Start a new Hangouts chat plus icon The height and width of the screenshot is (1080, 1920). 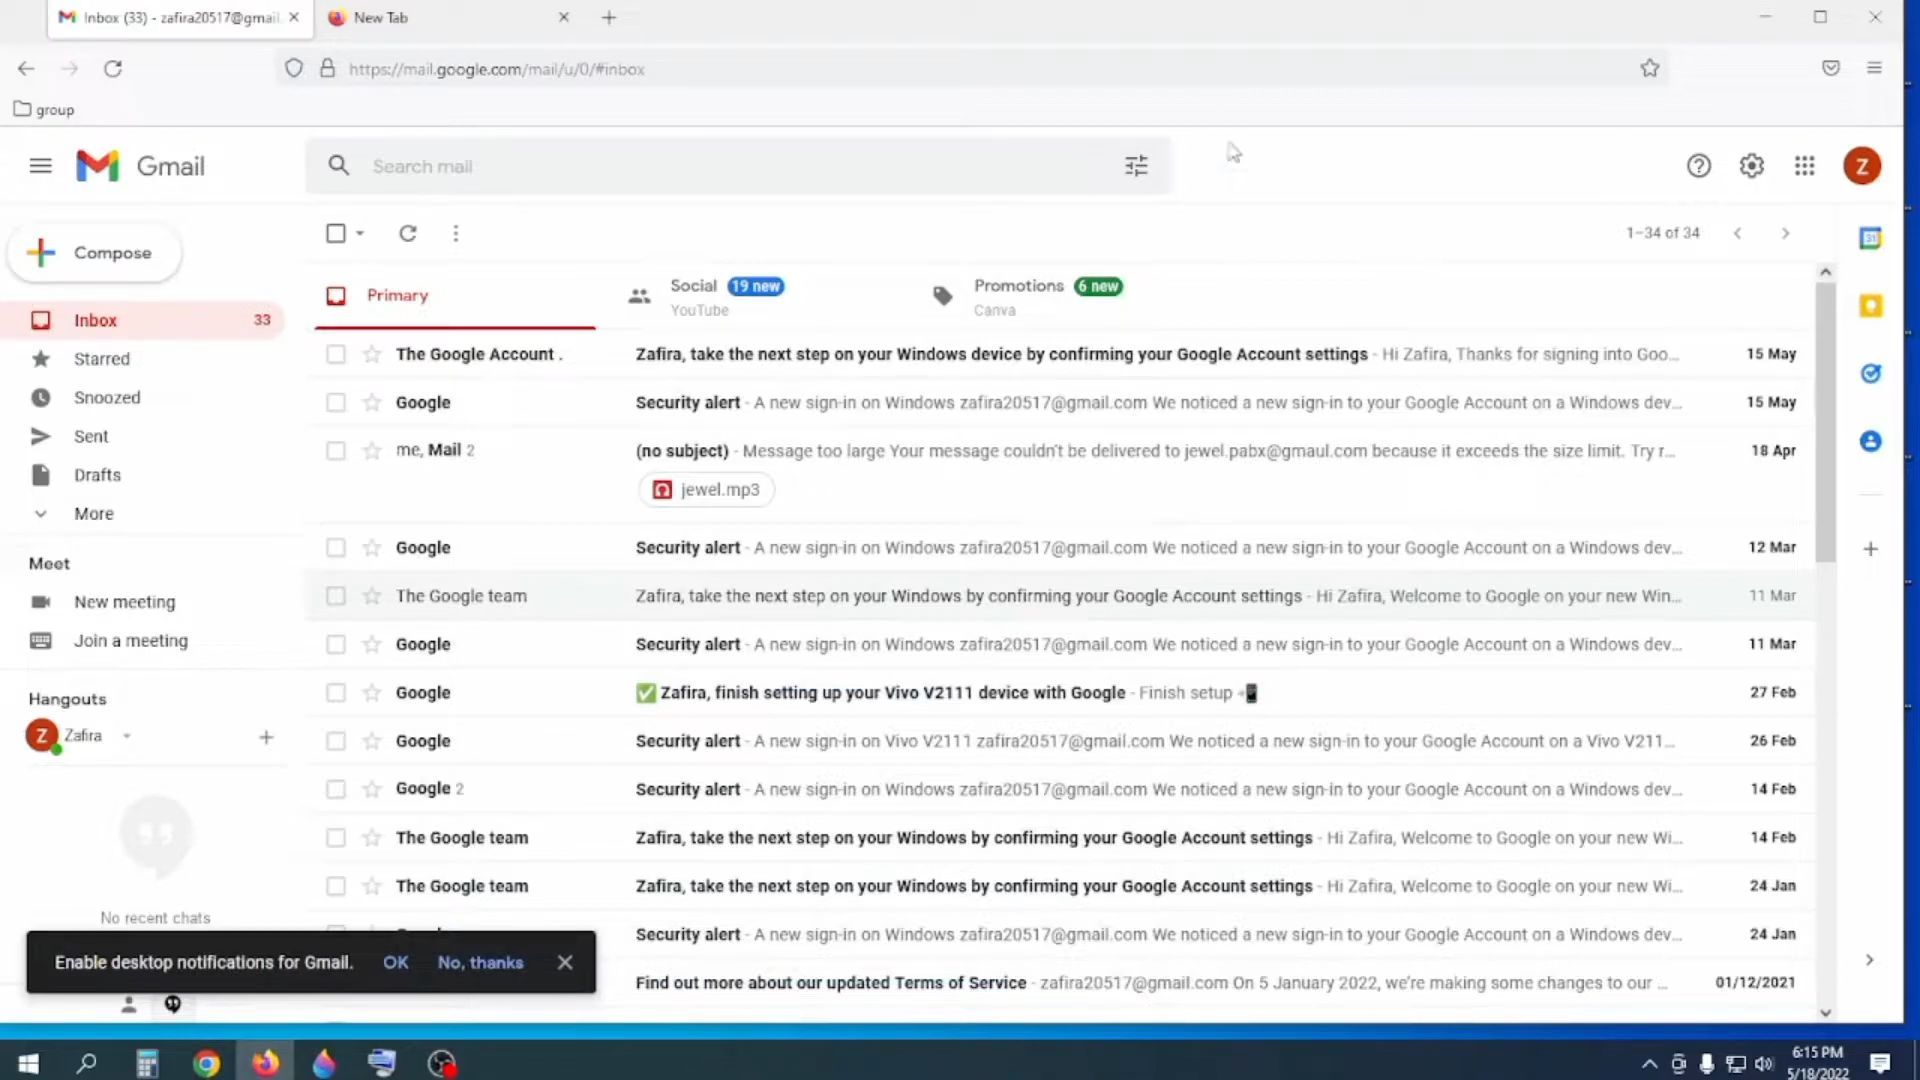[266, 737]
